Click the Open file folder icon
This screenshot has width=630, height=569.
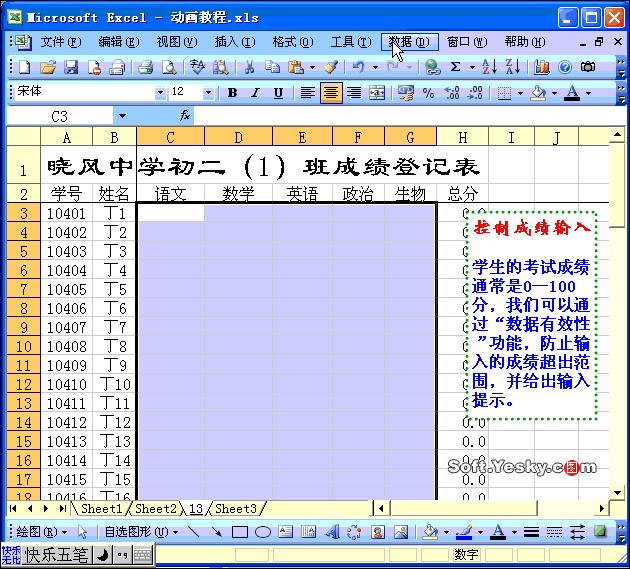click(x=48, y=68)
